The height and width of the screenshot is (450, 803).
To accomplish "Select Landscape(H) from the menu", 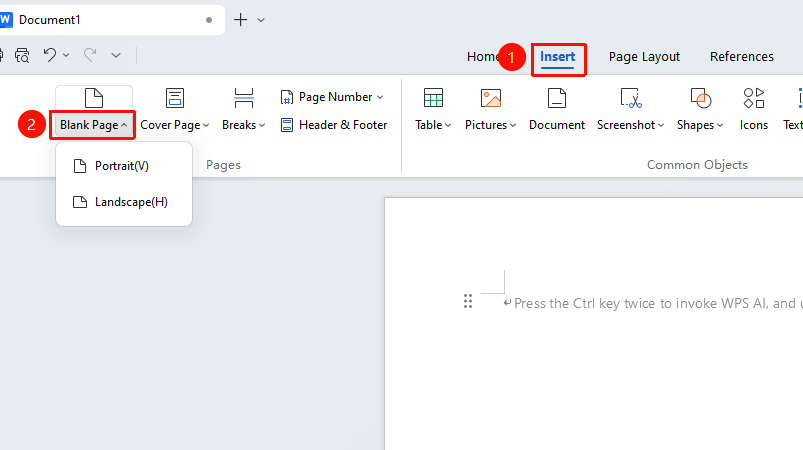I will 124,202.
